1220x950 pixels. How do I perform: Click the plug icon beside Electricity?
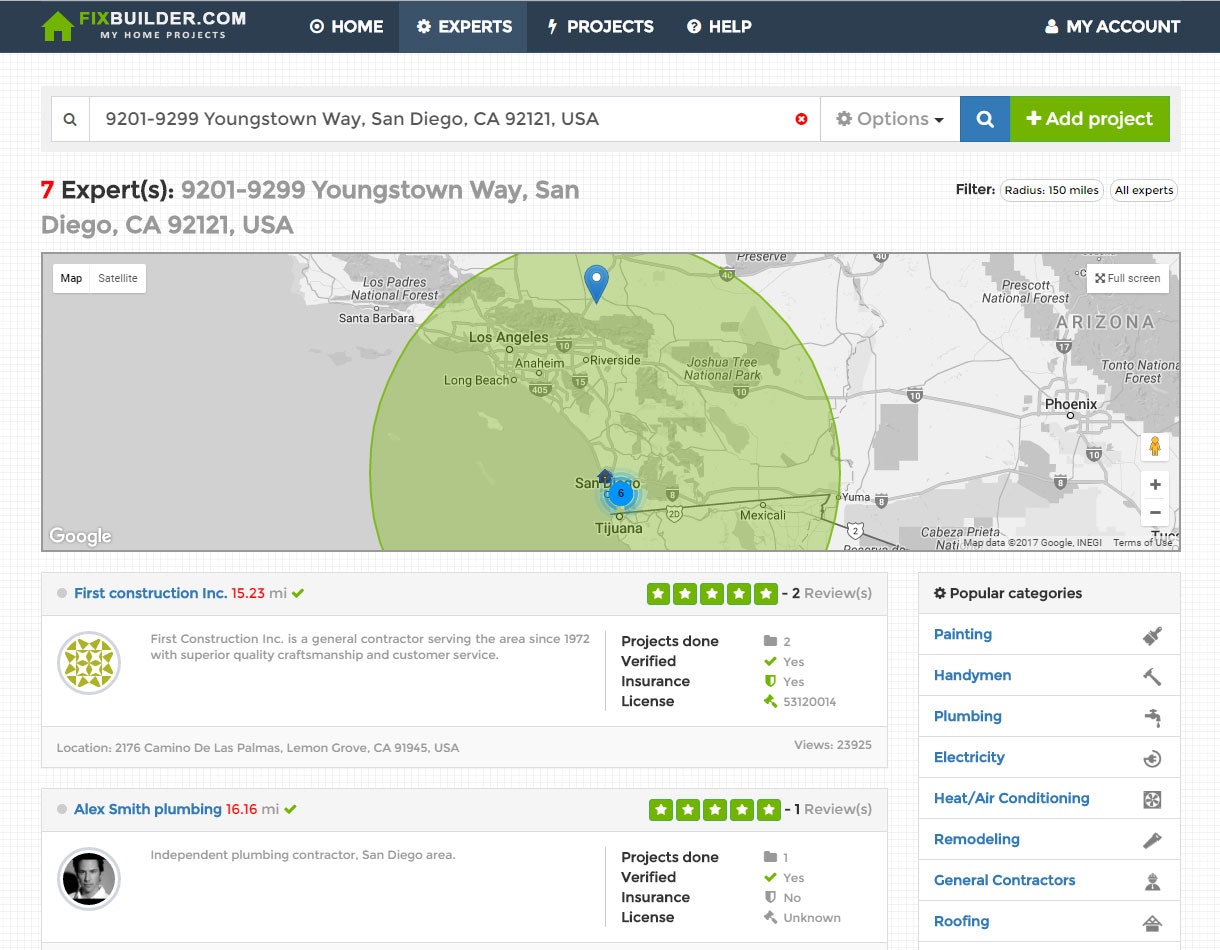(1152, 759)
